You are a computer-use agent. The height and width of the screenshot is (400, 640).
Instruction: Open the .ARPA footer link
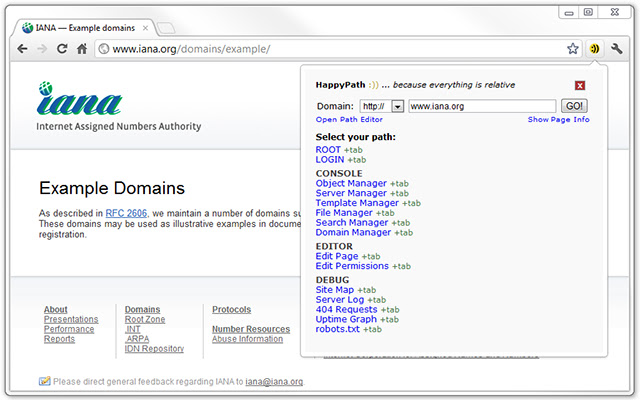pyautogui.click(x=137, y=339)
